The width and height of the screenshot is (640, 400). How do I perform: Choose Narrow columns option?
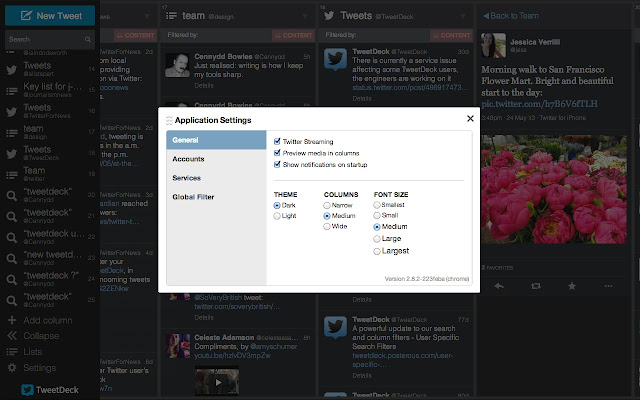point(327,205)
